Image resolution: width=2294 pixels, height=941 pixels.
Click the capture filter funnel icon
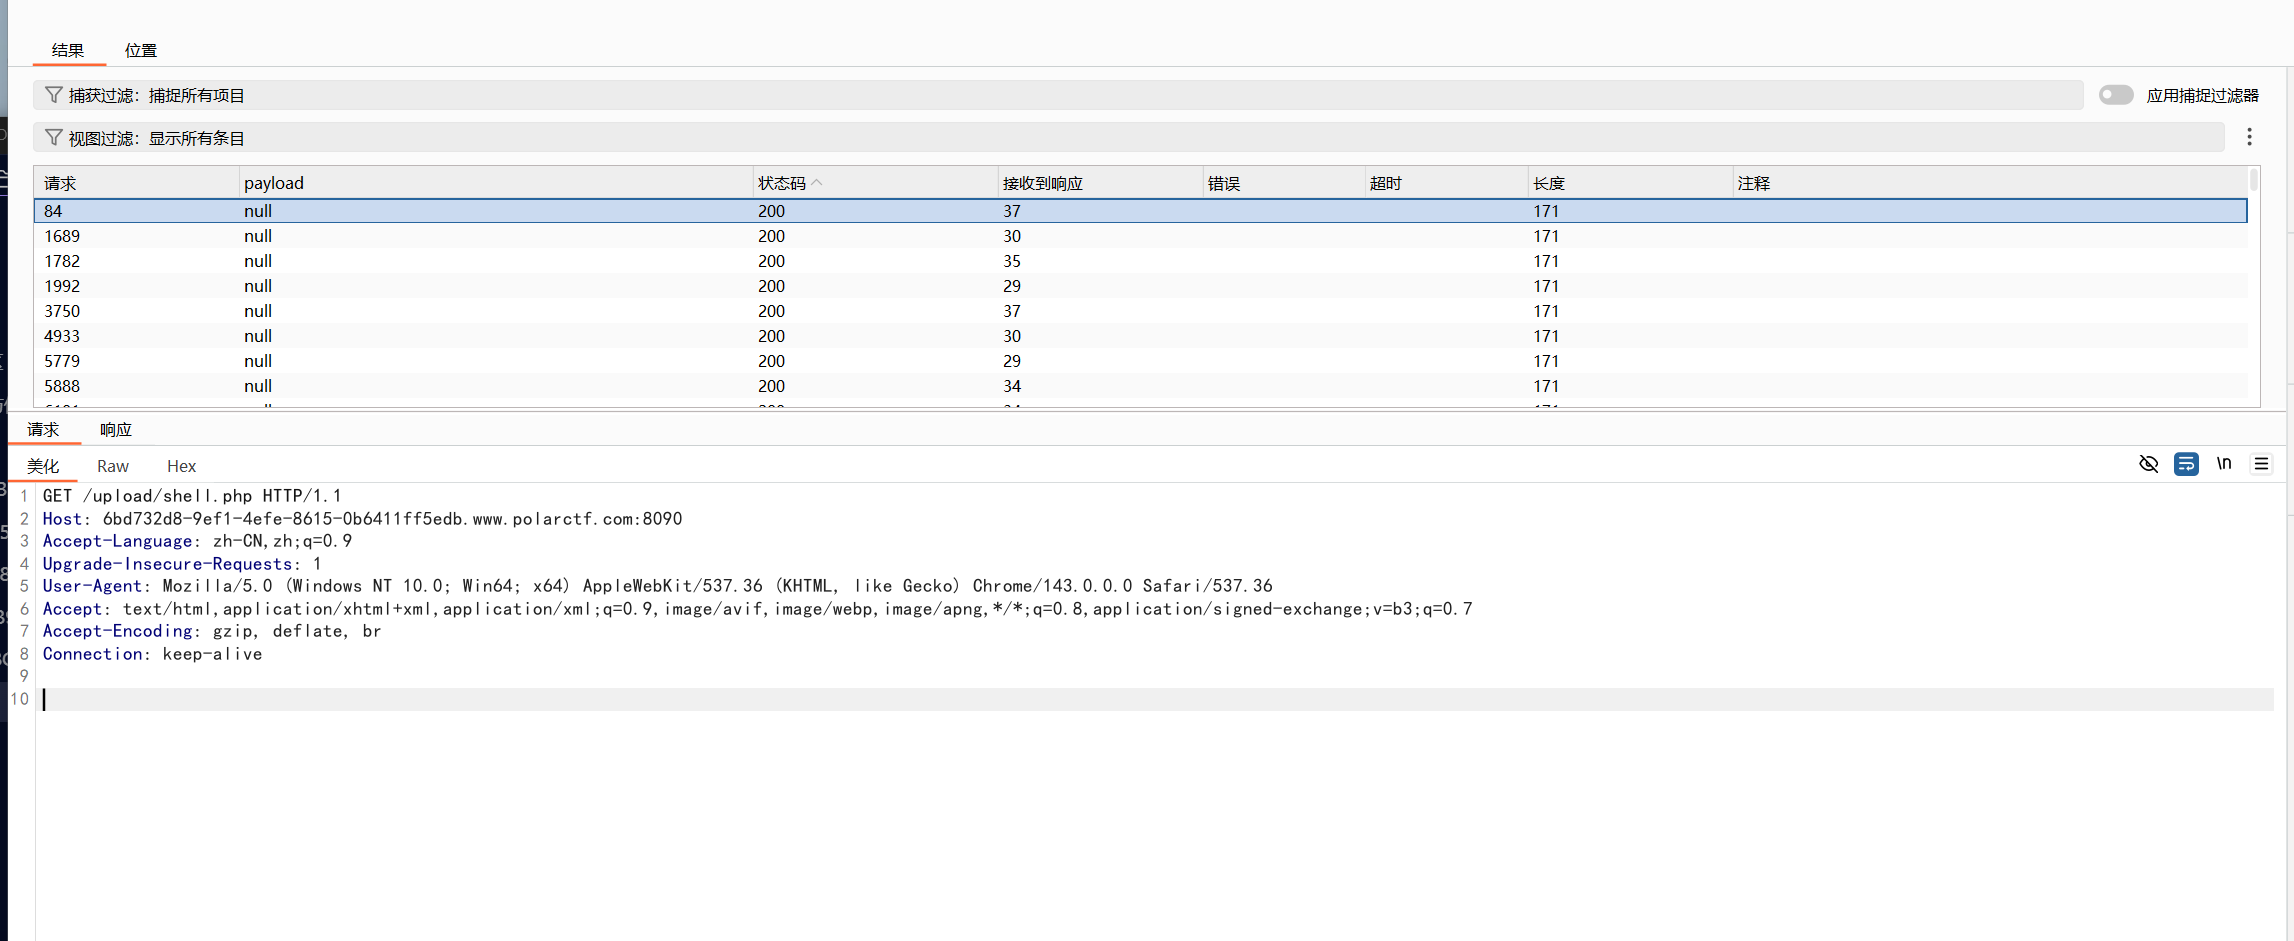[54, 95]
